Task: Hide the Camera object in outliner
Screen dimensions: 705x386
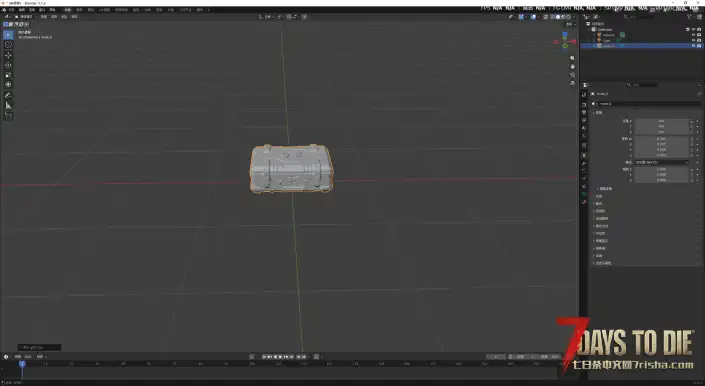Action: (693, 35)
